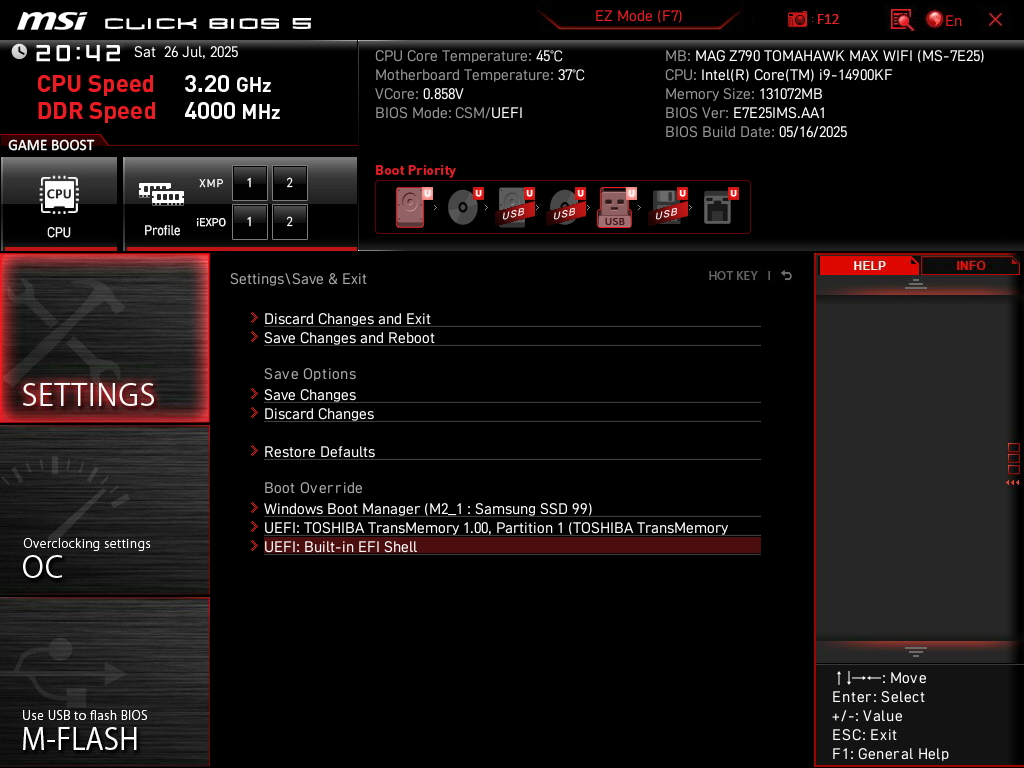Click the arrow beside Windows Boot Manager
This screenshot has width=1024, height=768.
point(254,507)
